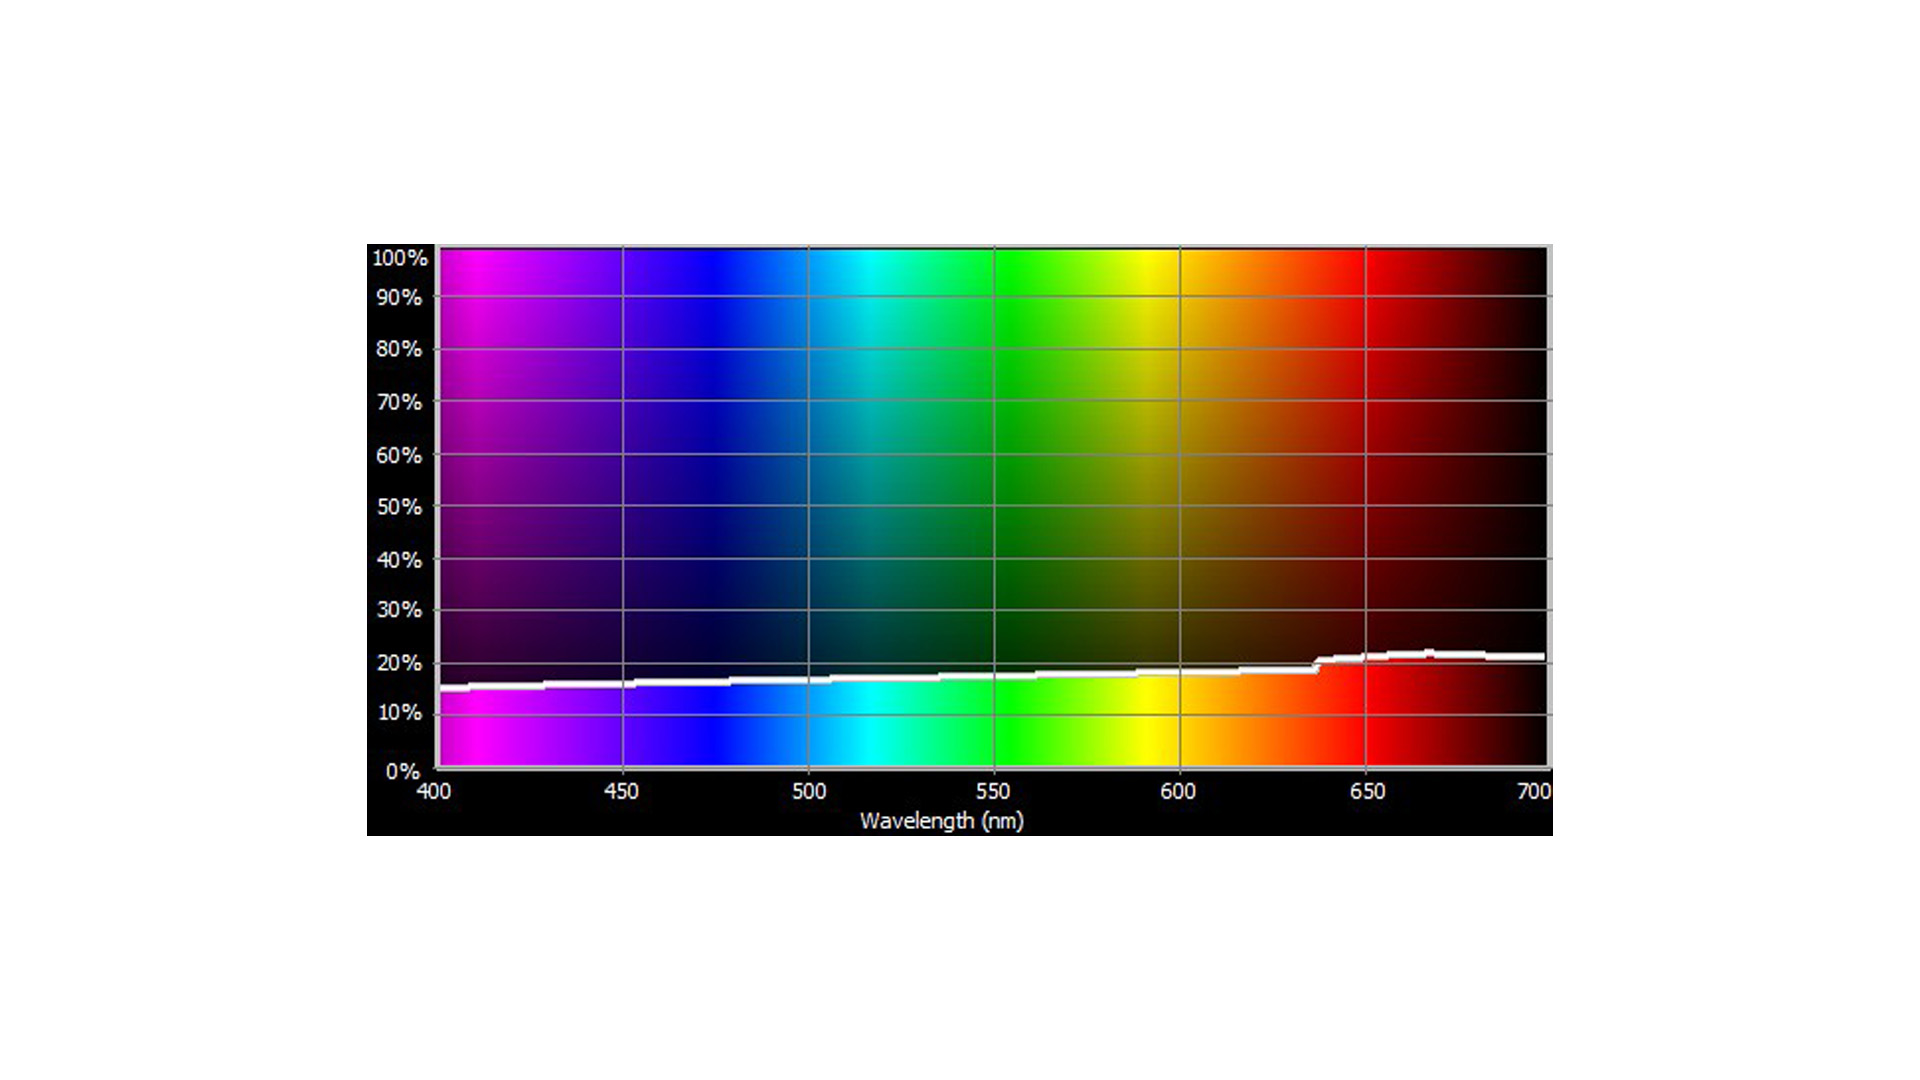Click the small peak in the white curve
Screen dimensions: 1920x1080
pos(1429,653)
